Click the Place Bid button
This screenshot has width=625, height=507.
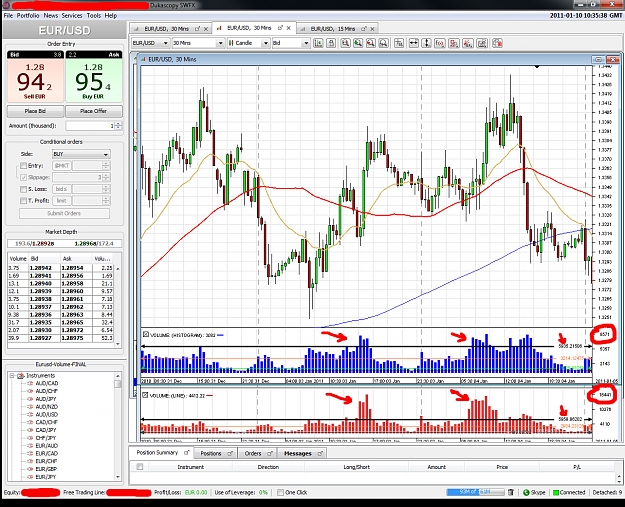pyautogui.click(x=35, y=111)
